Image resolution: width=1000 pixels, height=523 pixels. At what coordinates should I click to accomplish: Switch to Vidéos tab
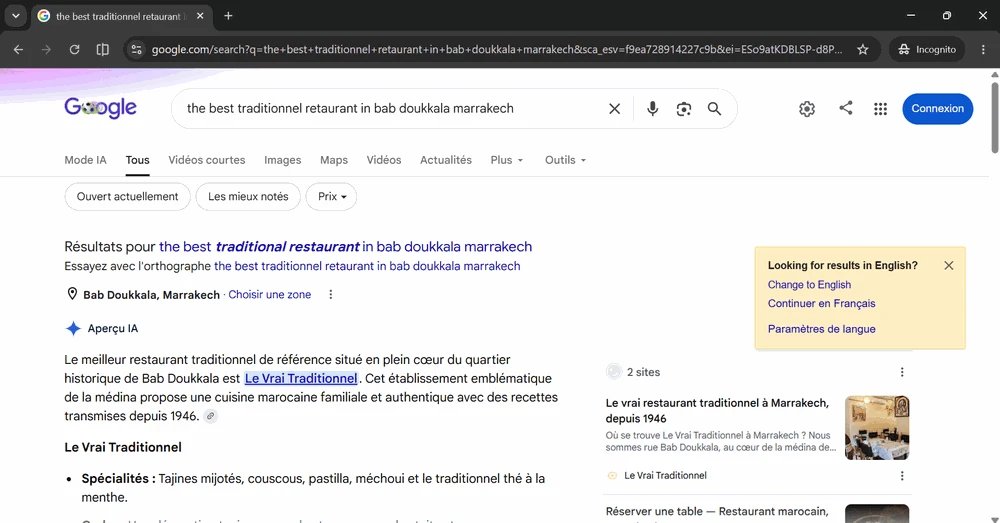383,160
